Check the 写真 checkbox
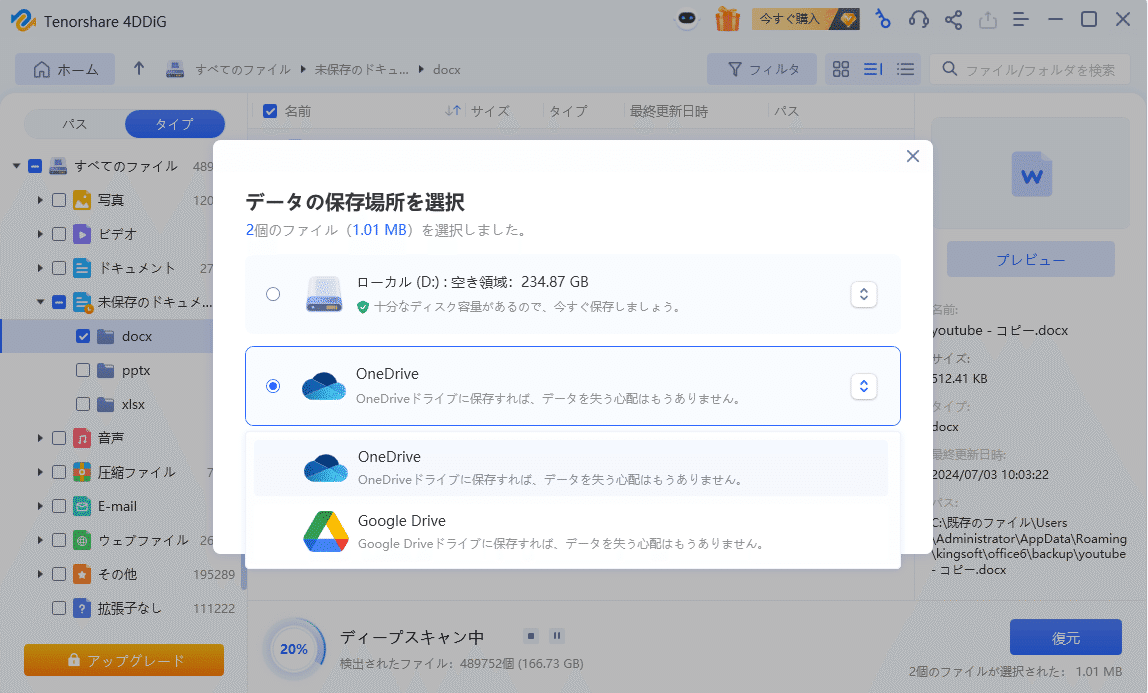Viewport: 1148px width, 693px height. (59, 200)
